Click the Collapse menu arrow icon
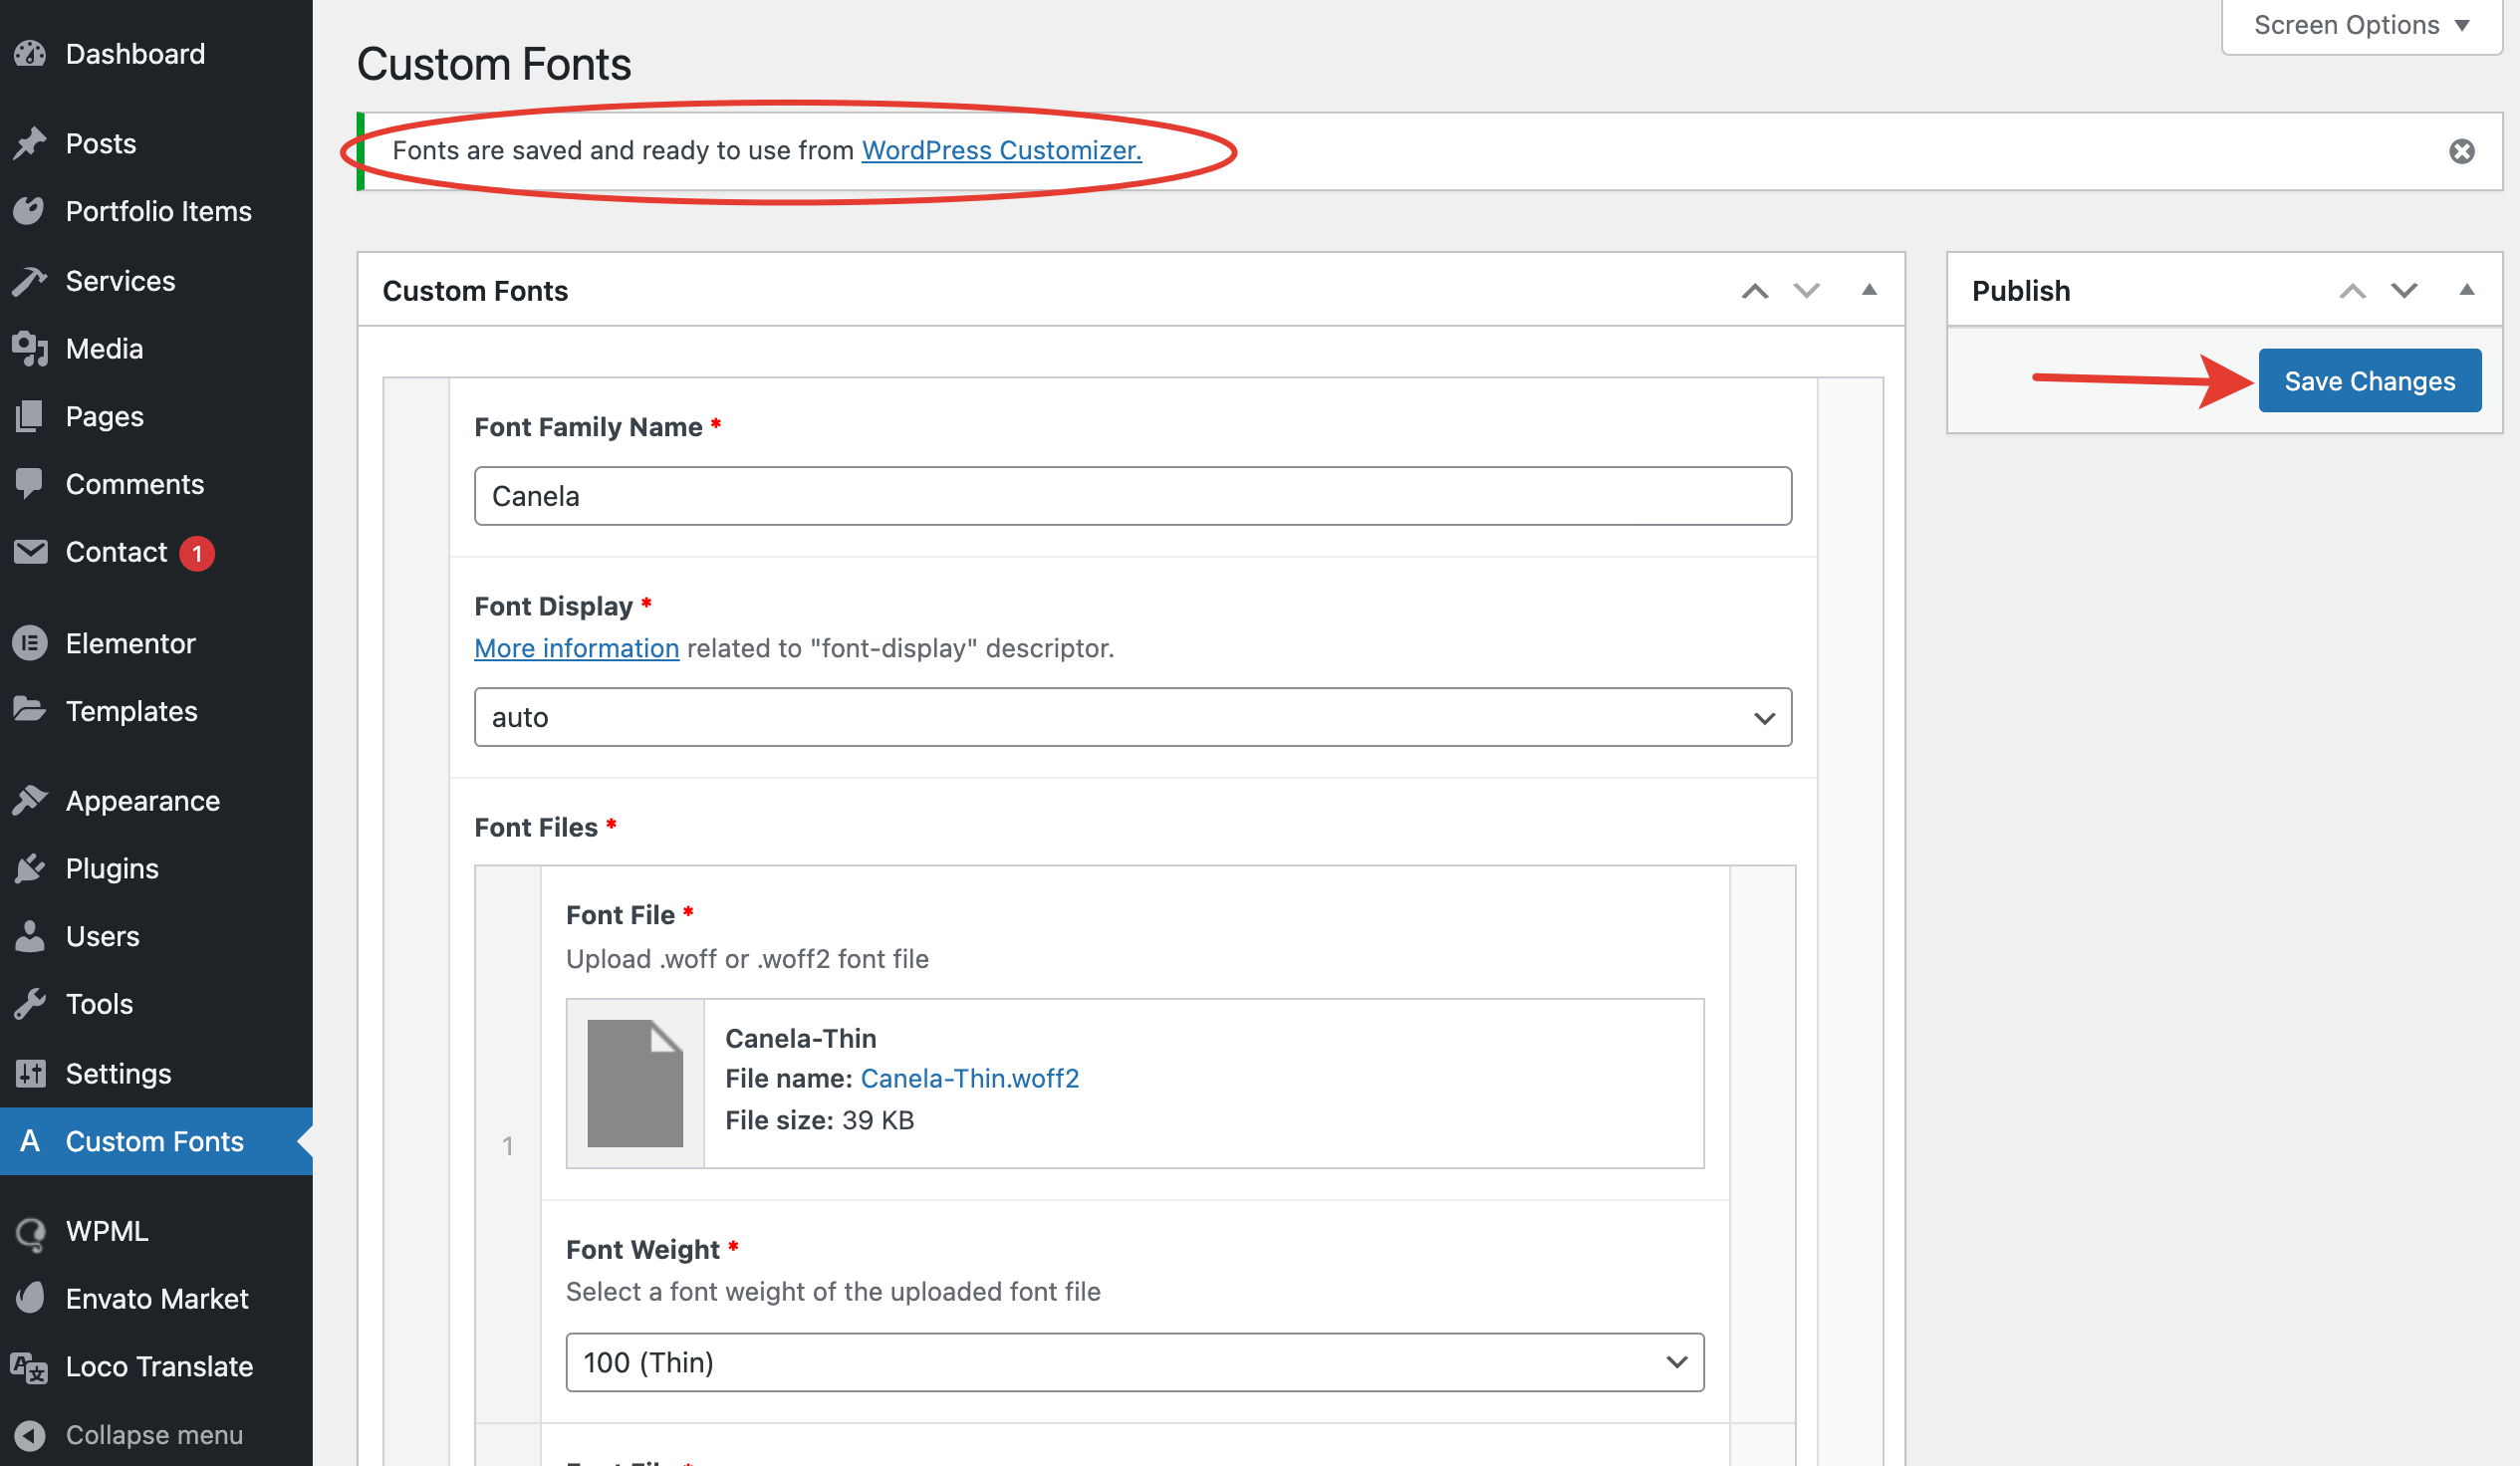This screenshot has height=1466, width=2520. (30, 1434)
